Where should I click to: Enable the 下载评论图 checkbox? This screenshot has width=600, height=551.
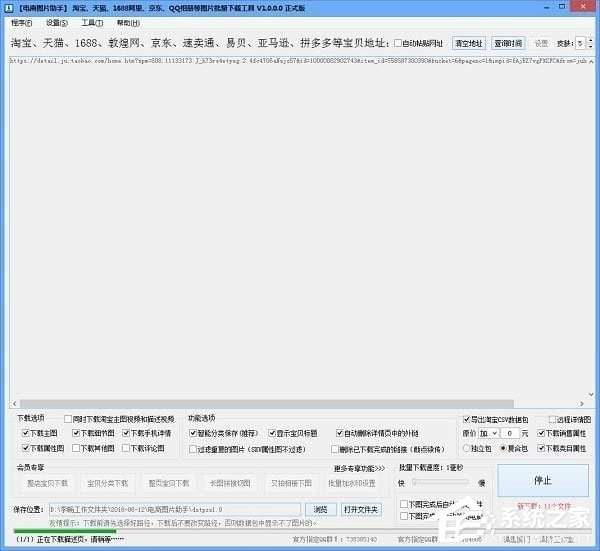point(126,448)
